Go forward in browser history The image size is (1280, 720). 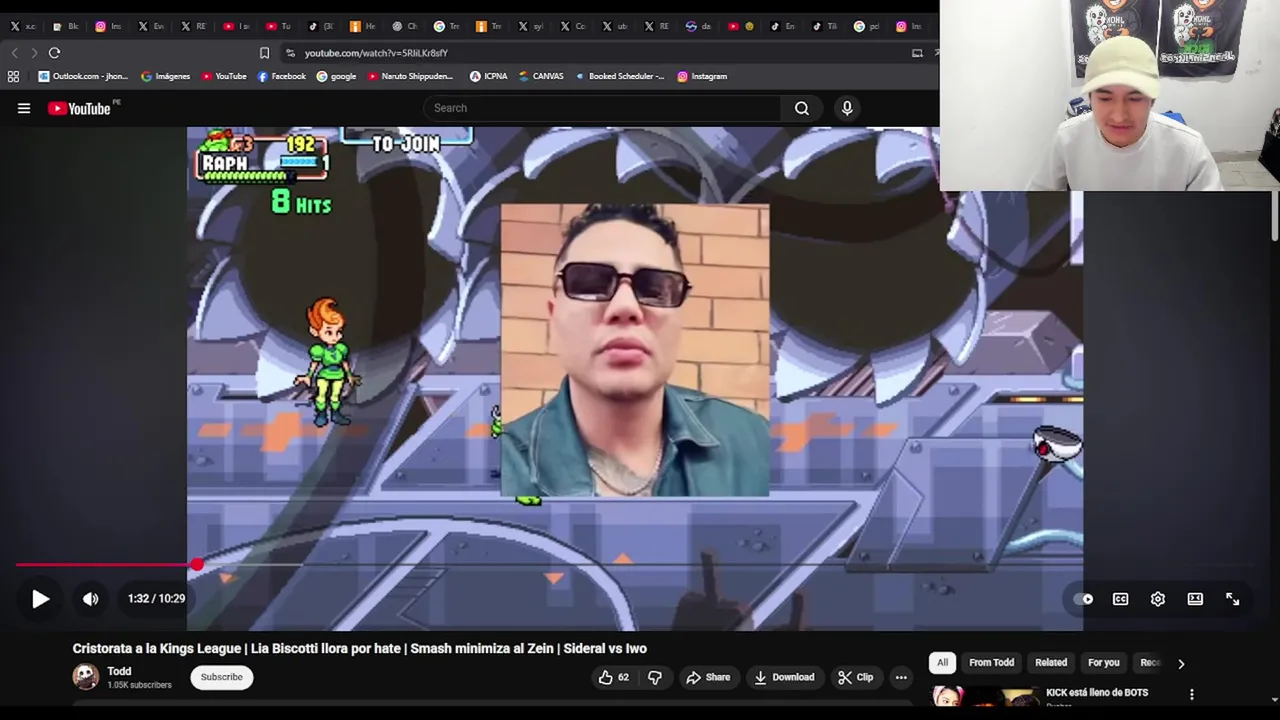pyautogui.click(x=33, y=52)
